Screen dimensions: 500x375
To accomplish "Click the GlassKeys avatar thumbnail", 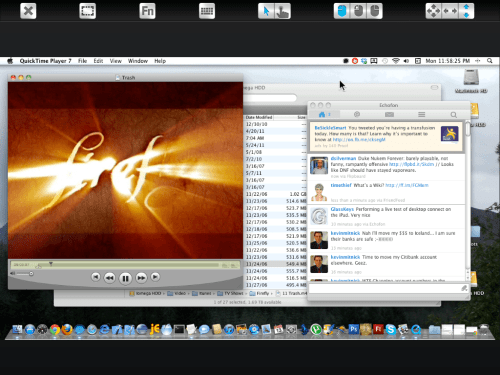I will point(319,216).
